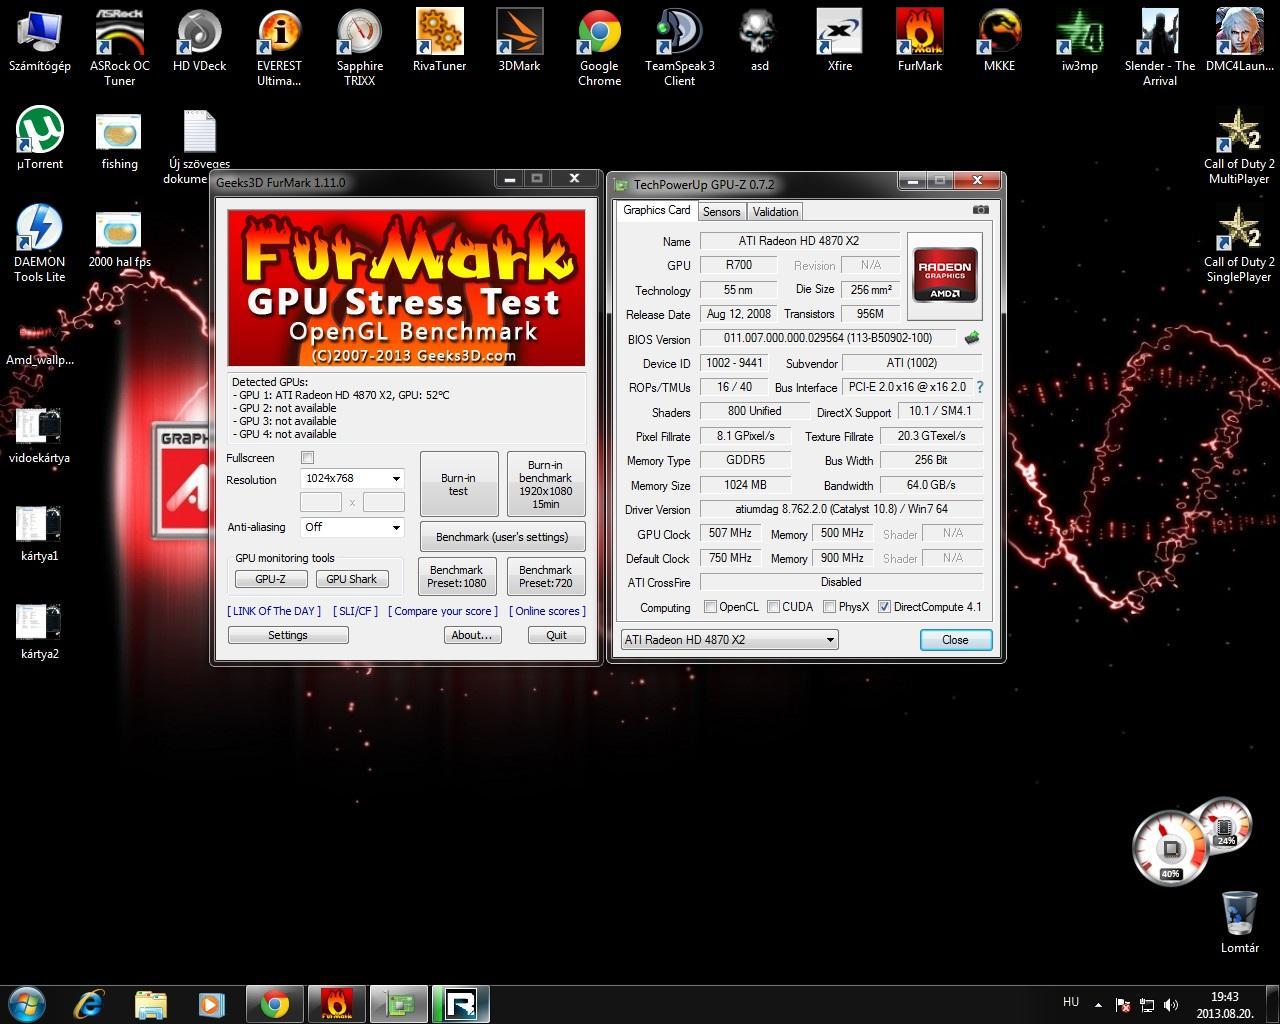This screenshot has width=1280, height=1024.
Task: Open the kártya1 desktop file
Action: pos(39,533)
